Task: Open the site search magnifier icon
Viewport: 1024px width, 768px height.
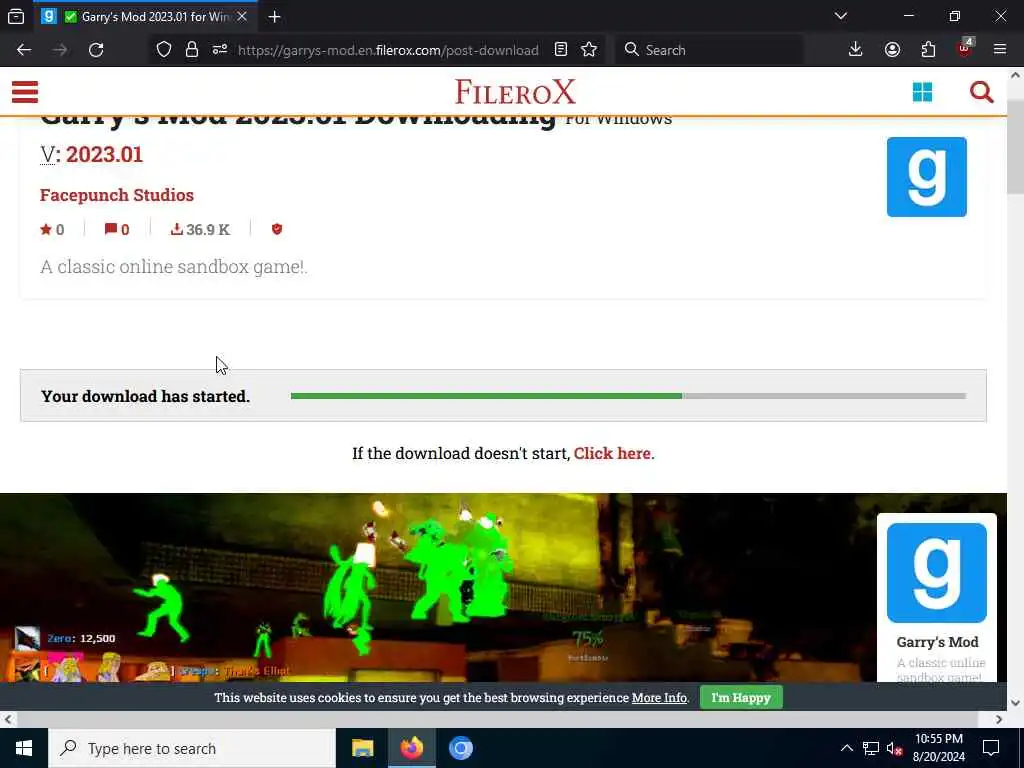Action: pos(982,92)
